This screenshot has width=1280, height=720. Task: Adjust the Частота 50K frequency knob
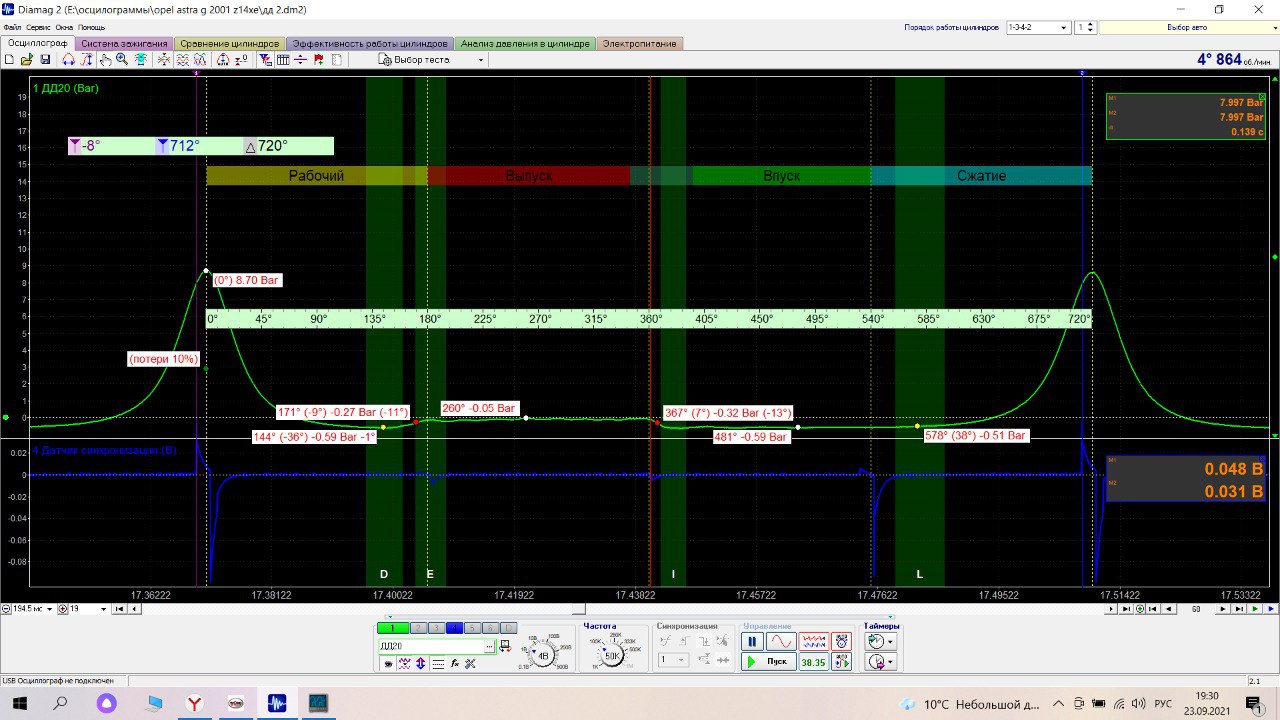(x=612, y=655)
